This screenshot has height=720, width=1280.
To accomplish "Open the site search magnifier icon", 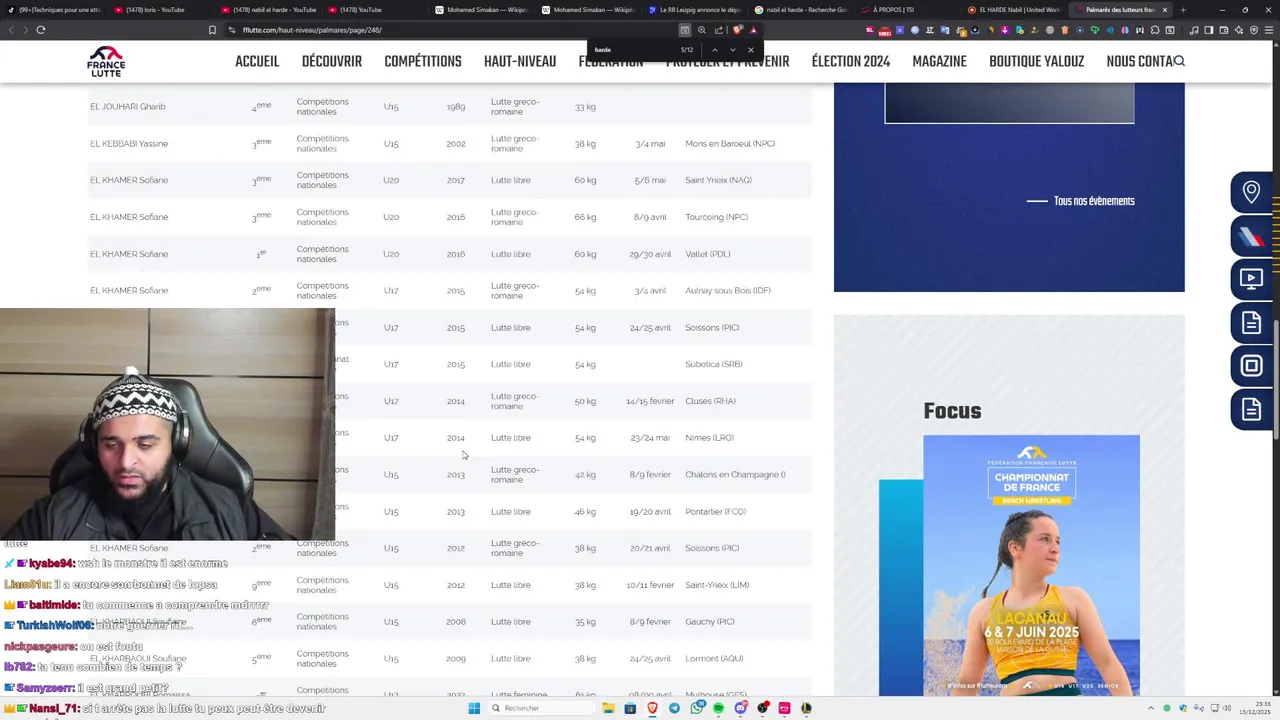I will tap(1179, 61).
